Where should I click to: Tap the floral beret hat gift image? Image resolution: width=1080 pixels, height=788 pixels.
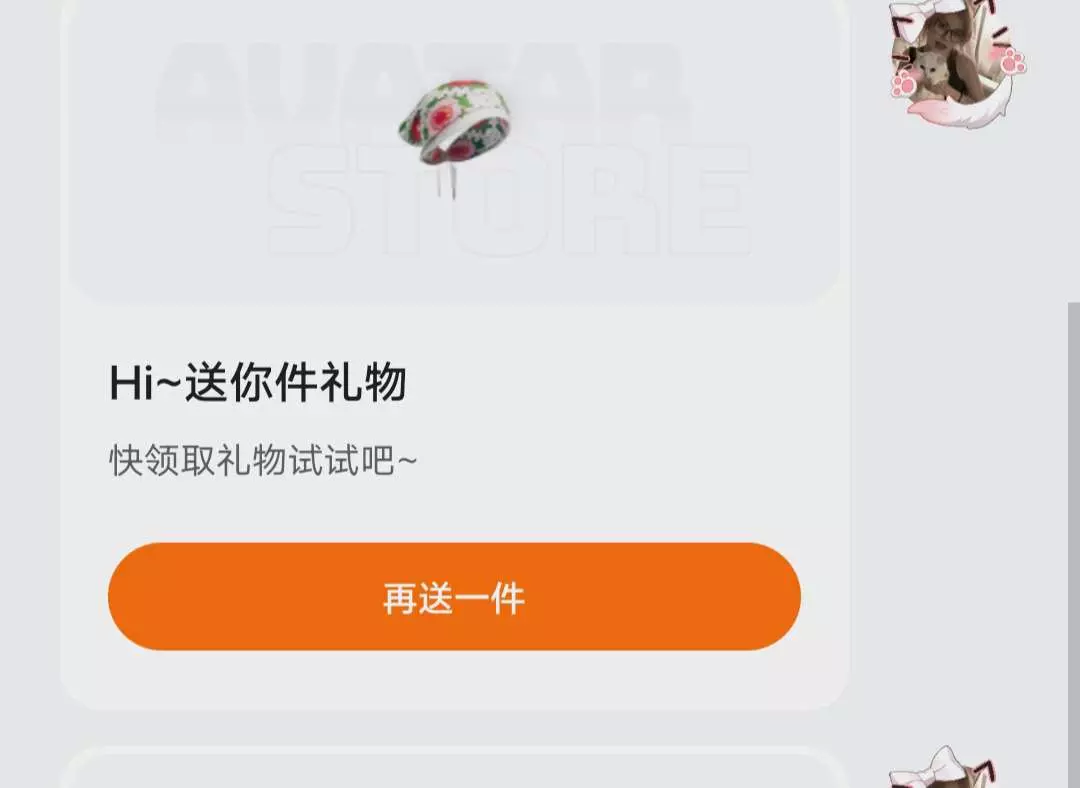click(455, 123)
